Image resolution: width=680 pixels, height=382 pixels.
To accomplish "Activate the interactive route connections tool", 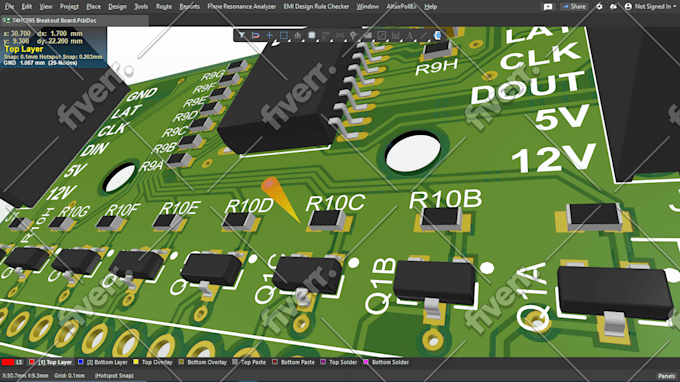I will point(326,36).
